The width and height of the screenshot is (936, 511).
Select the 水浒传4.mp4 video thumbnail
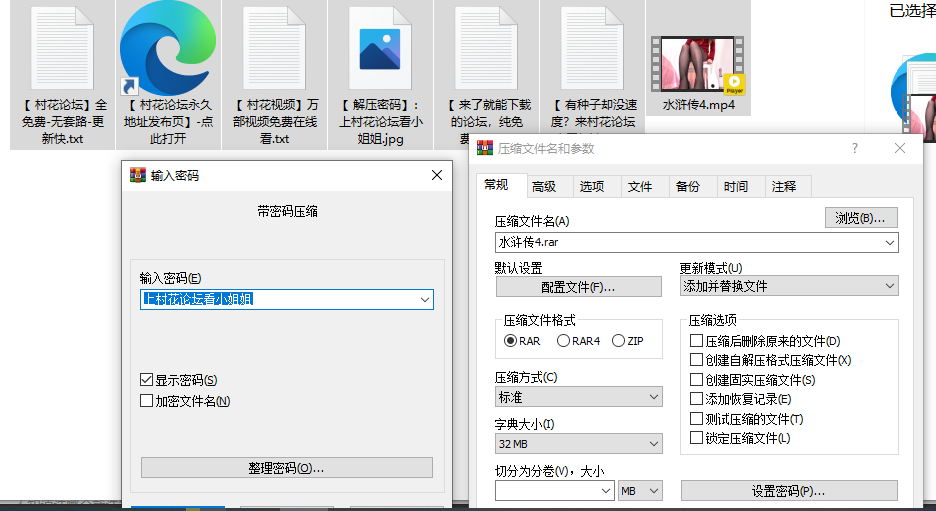(698, 64)
